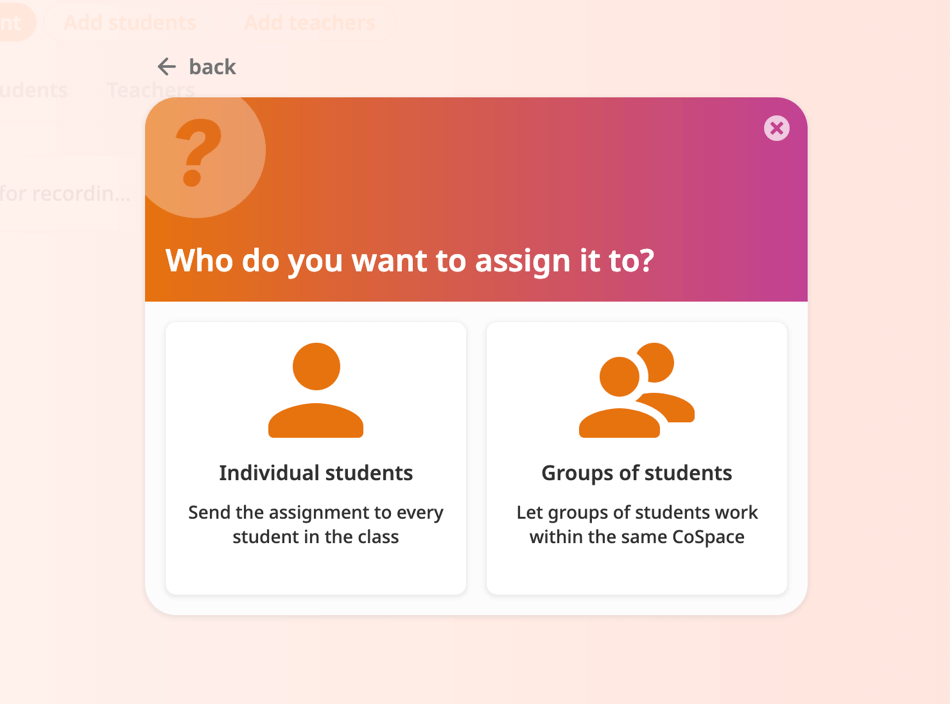
Task: Select the group of people icon
Action: pos(637,390)
